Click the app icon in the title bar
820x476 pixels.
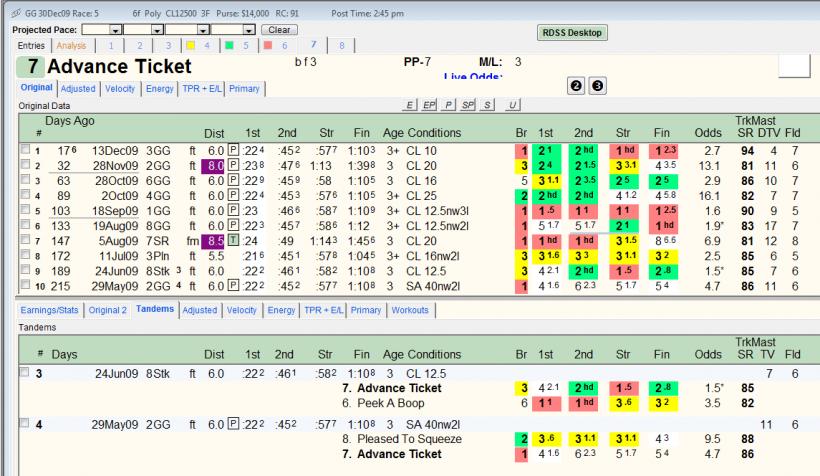click(x=16, y=13)
